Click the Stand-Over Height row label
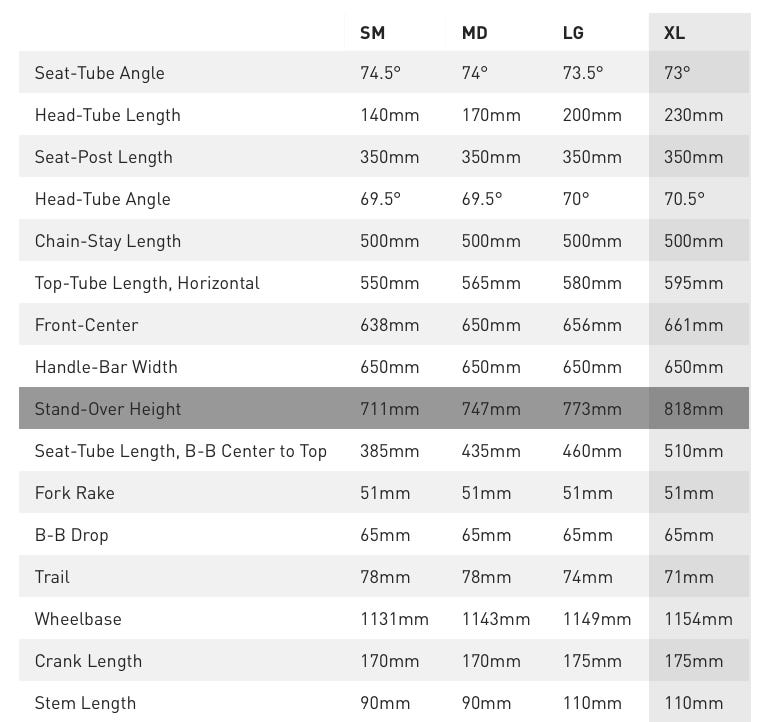768x722 pixels. tap(108, 409)
